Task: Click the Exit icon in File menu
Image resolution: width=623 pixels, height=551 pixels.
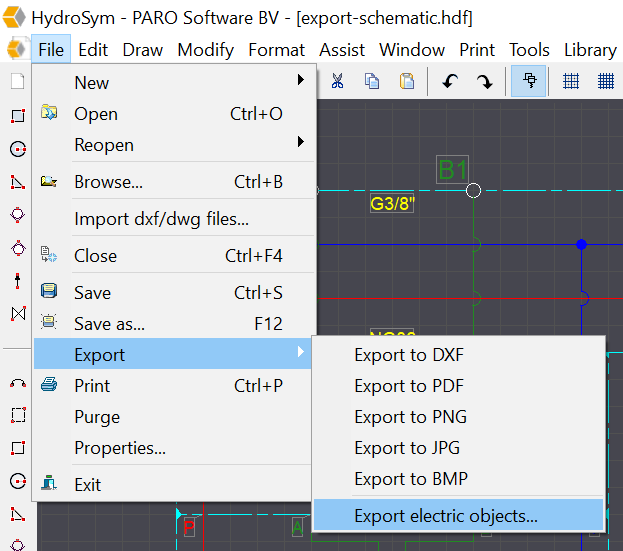Action: click(49, 483)
